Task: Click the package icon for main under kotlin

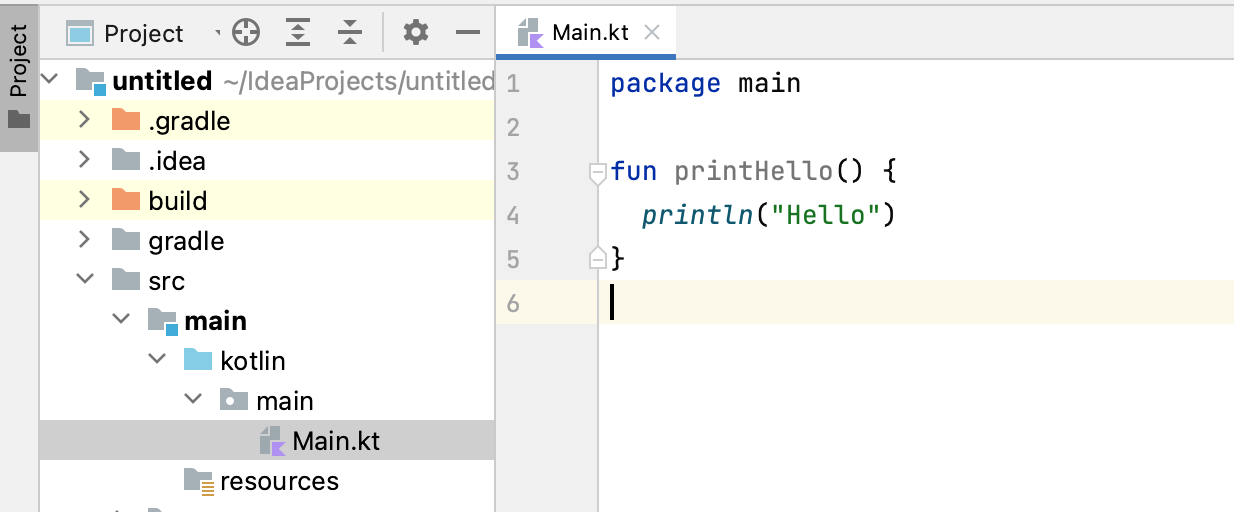Action: tap(234, 400)
